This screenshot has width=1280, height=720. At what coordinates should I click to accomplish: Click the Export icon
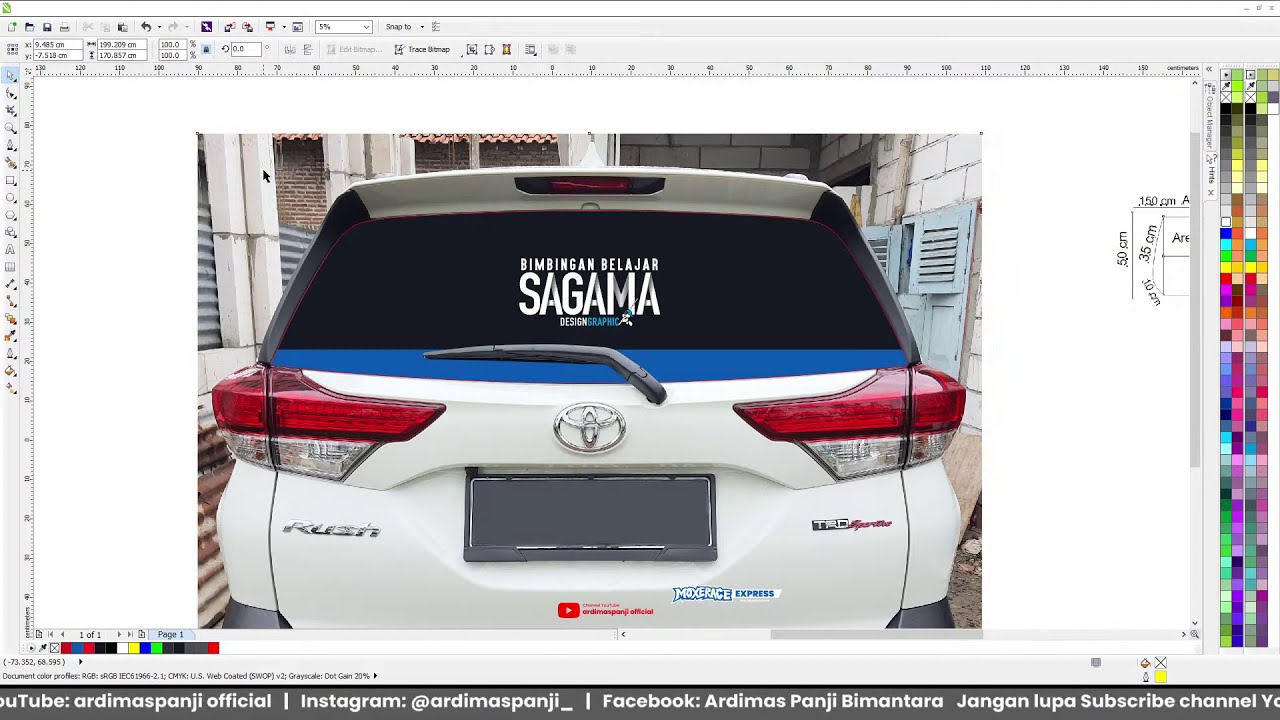coord(247,27)
